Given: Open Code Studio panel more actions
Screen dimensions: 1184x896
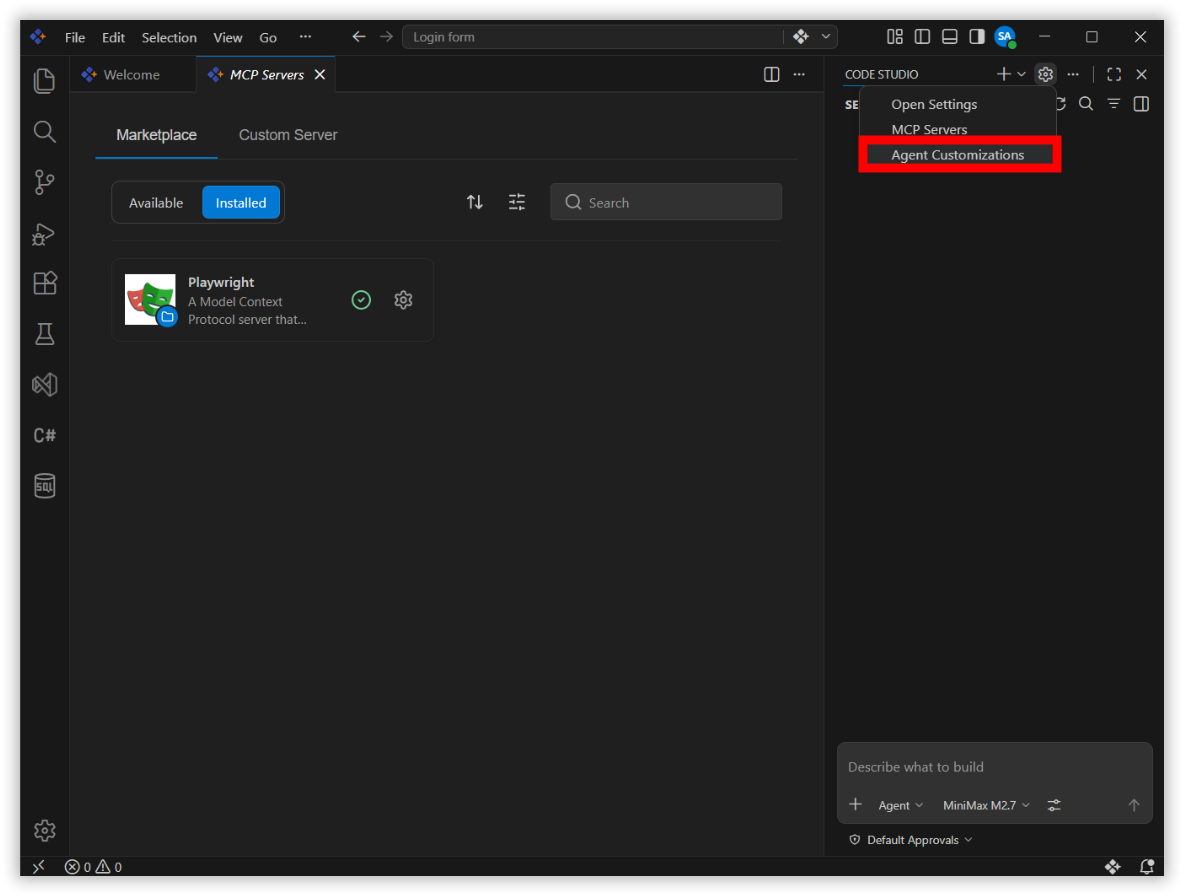Looking at the screenshot, I should [x=1072, y=74].
